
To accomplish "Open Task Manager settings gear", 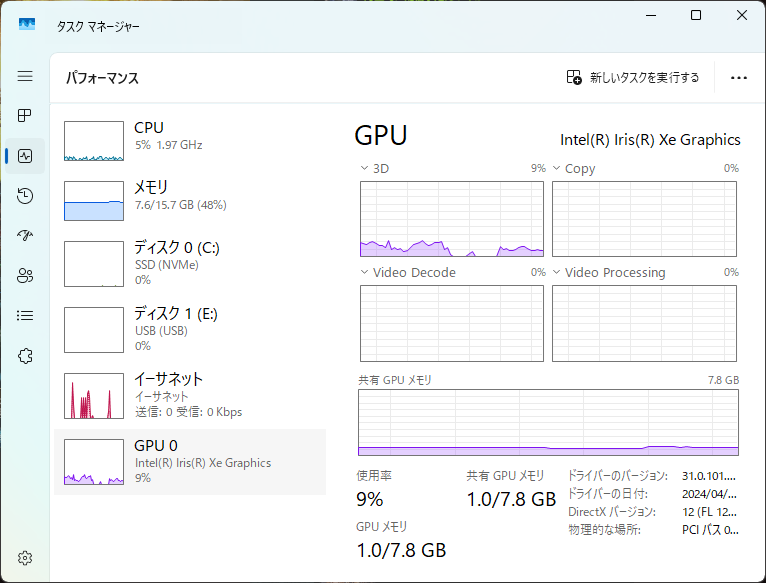I will pos(25,557).
